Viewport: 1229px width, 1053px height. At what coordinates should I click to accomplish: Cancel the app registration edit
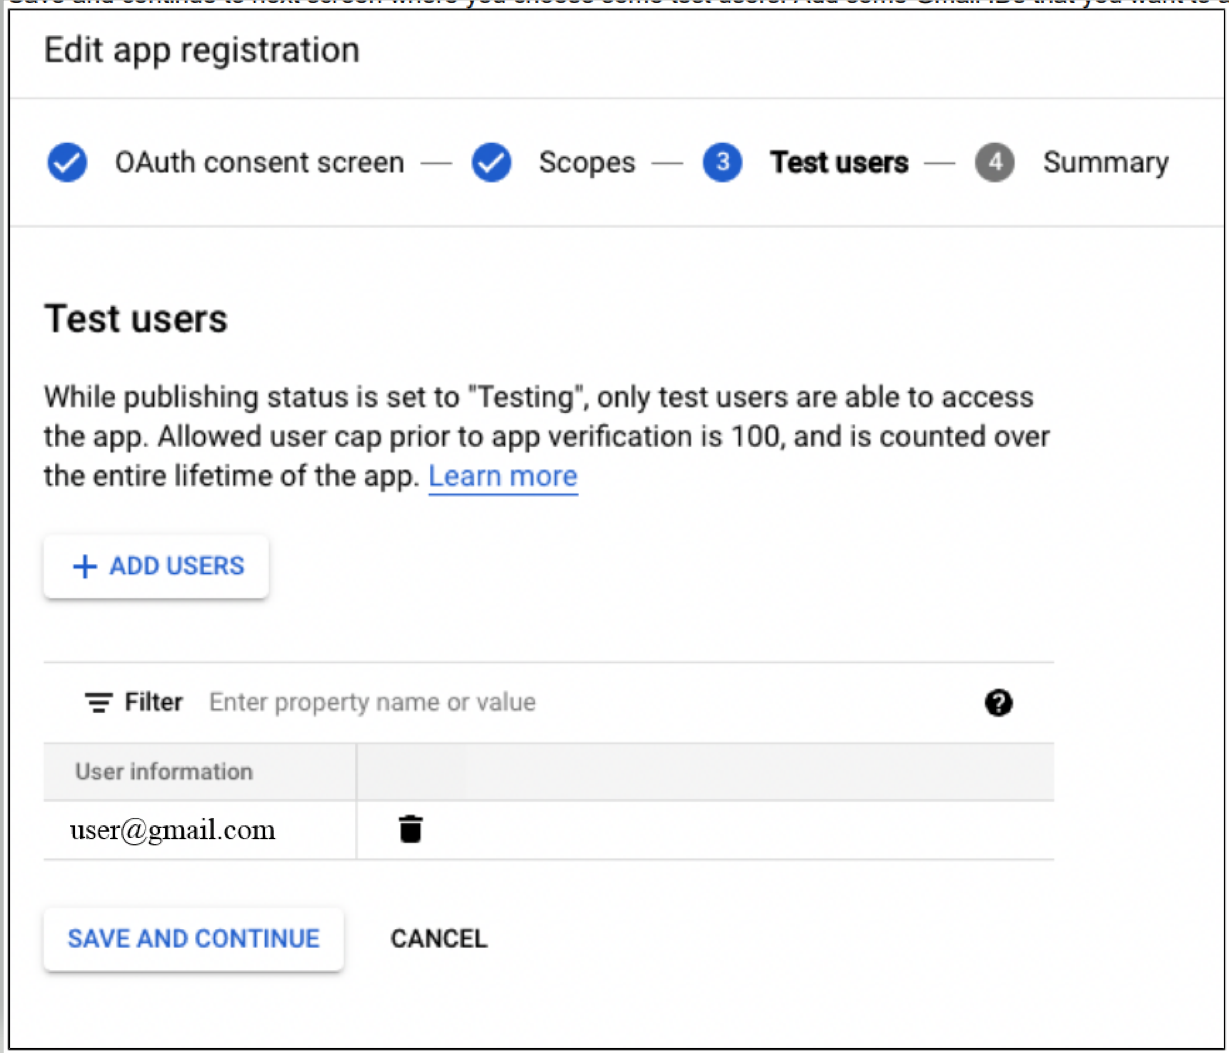coord(438,938)
